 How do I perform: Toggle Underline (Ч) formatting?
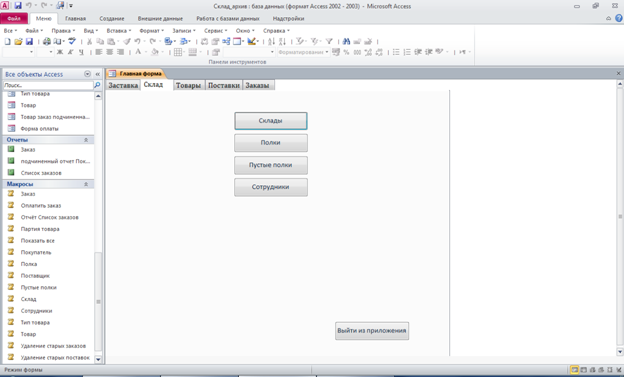[x=81, y=52]
